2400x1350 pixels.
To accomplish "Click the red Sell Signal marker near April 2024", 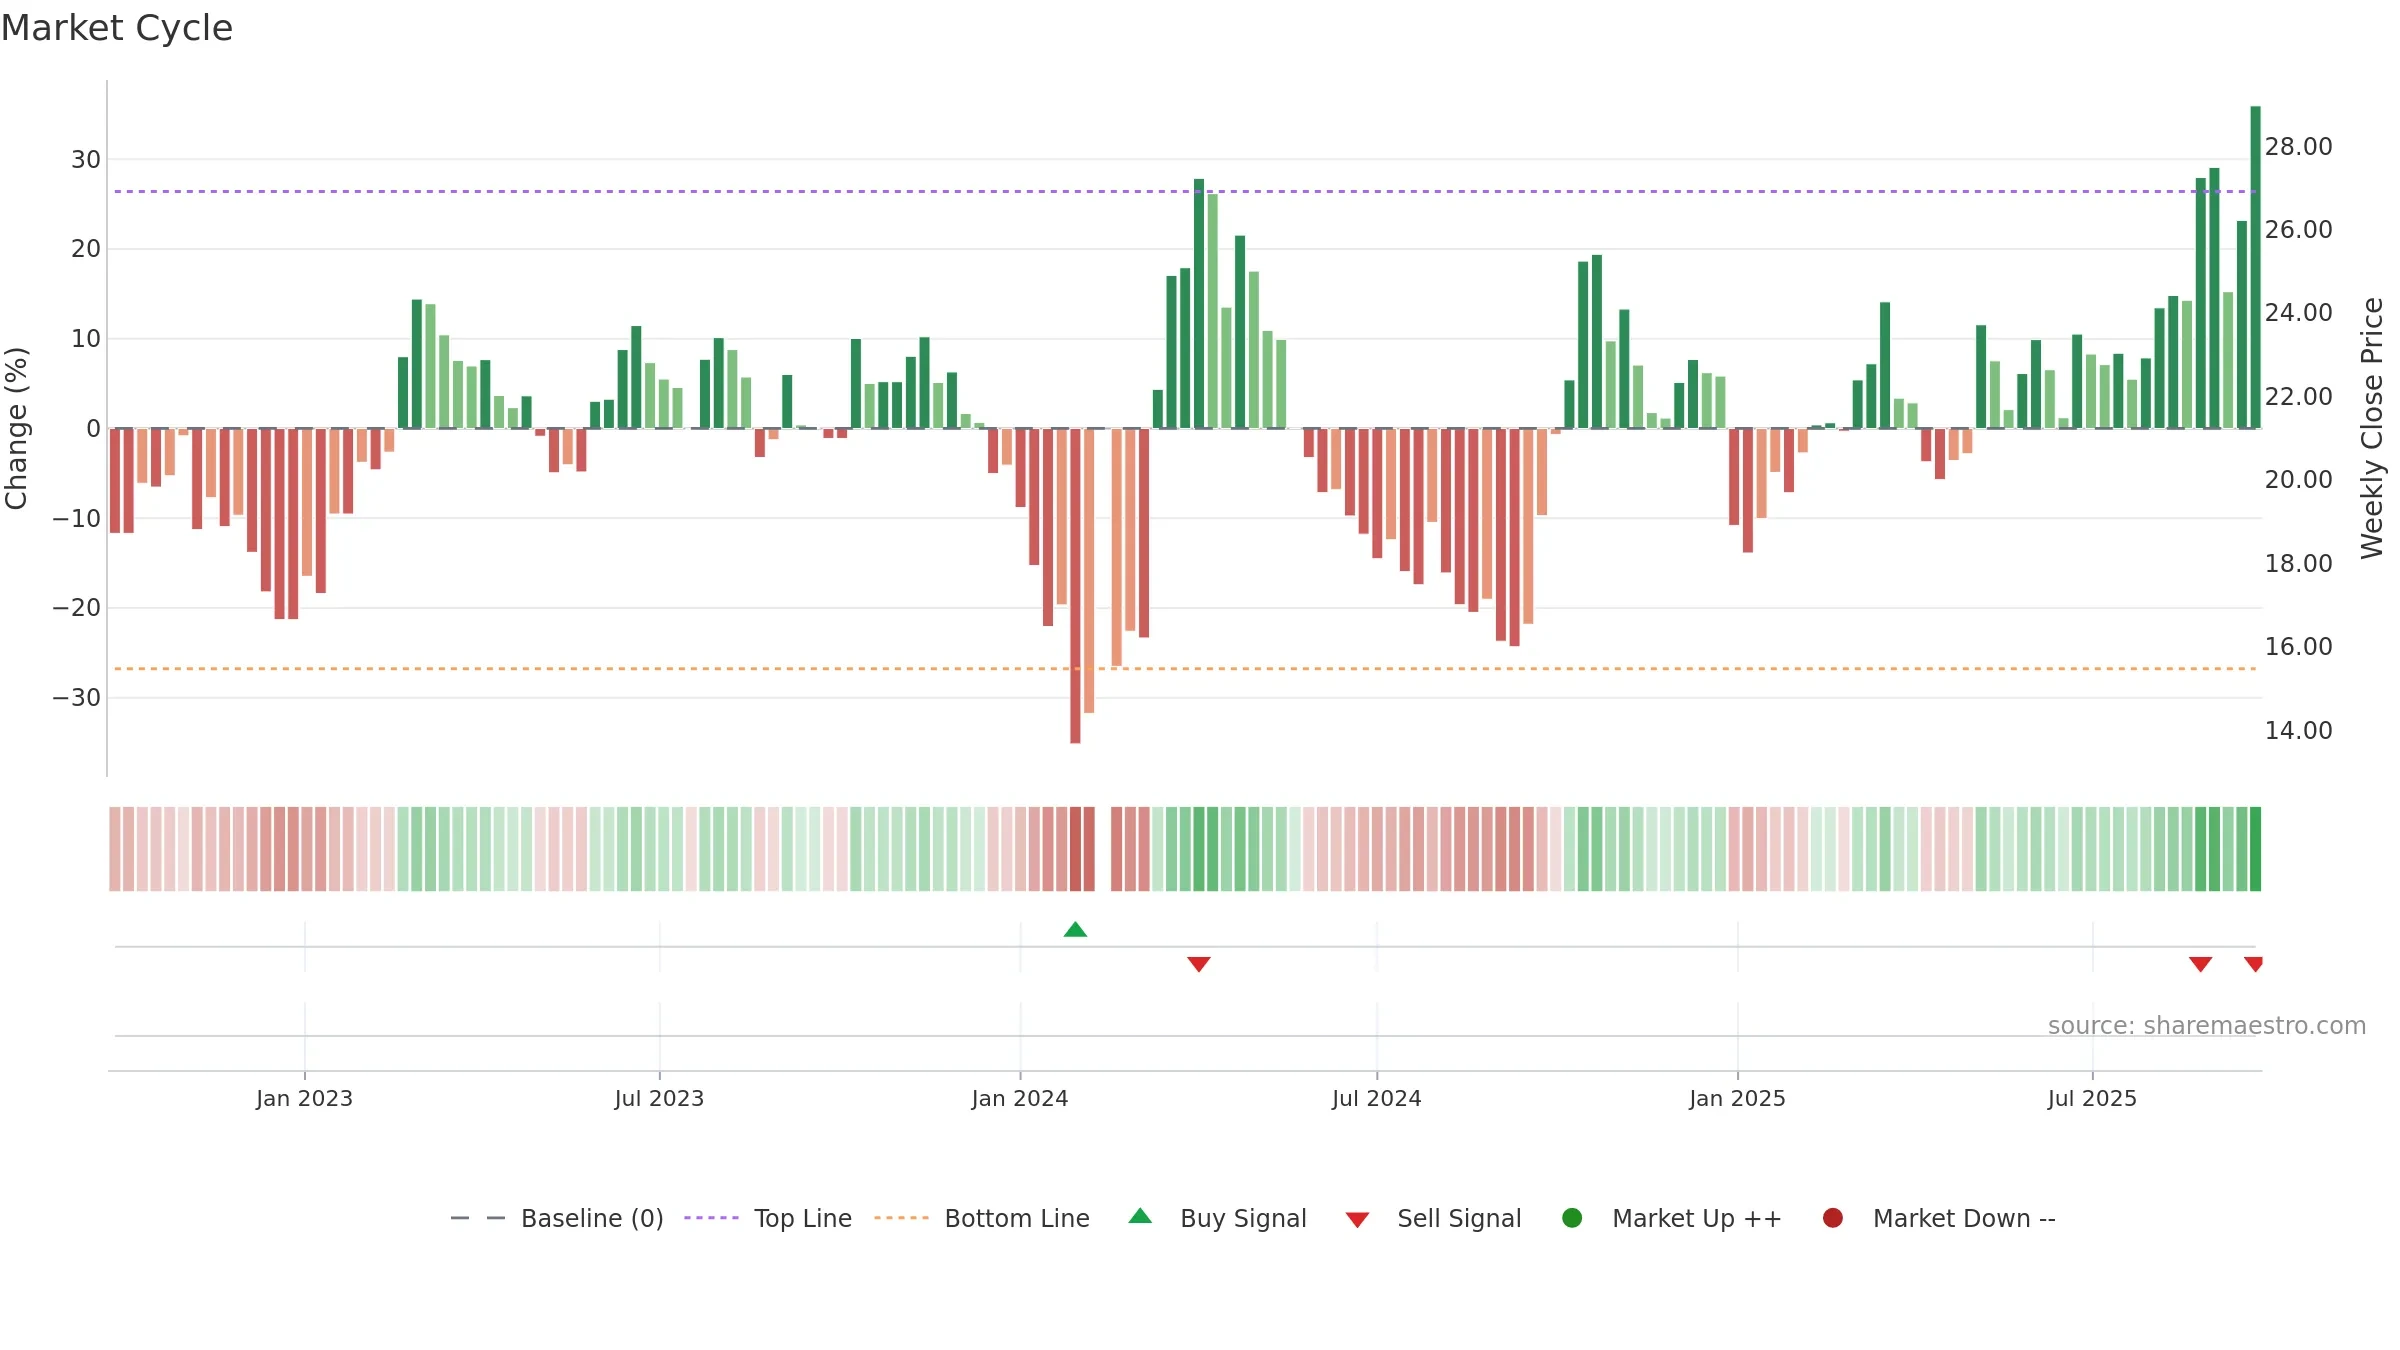I will 1199,964.
